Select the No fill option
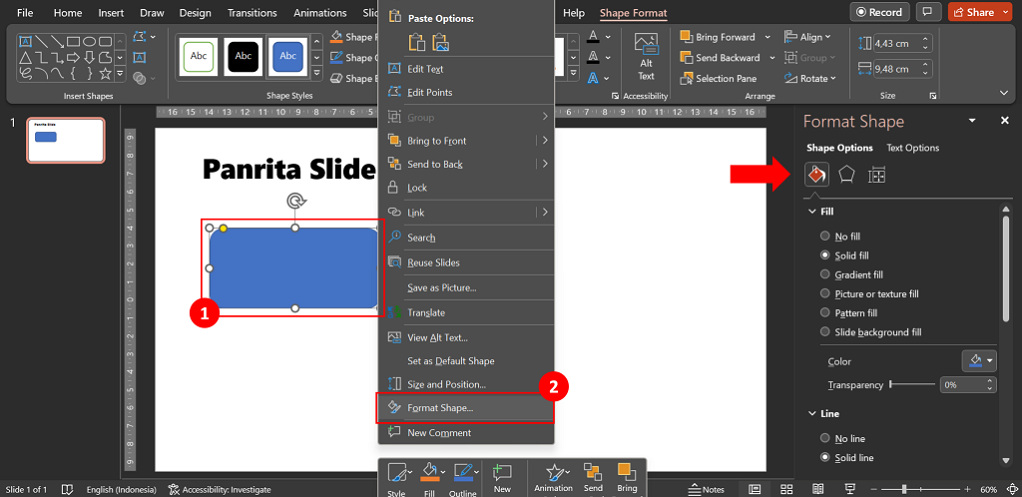The width and height of the screenshot is (1022, 497). 841,236
